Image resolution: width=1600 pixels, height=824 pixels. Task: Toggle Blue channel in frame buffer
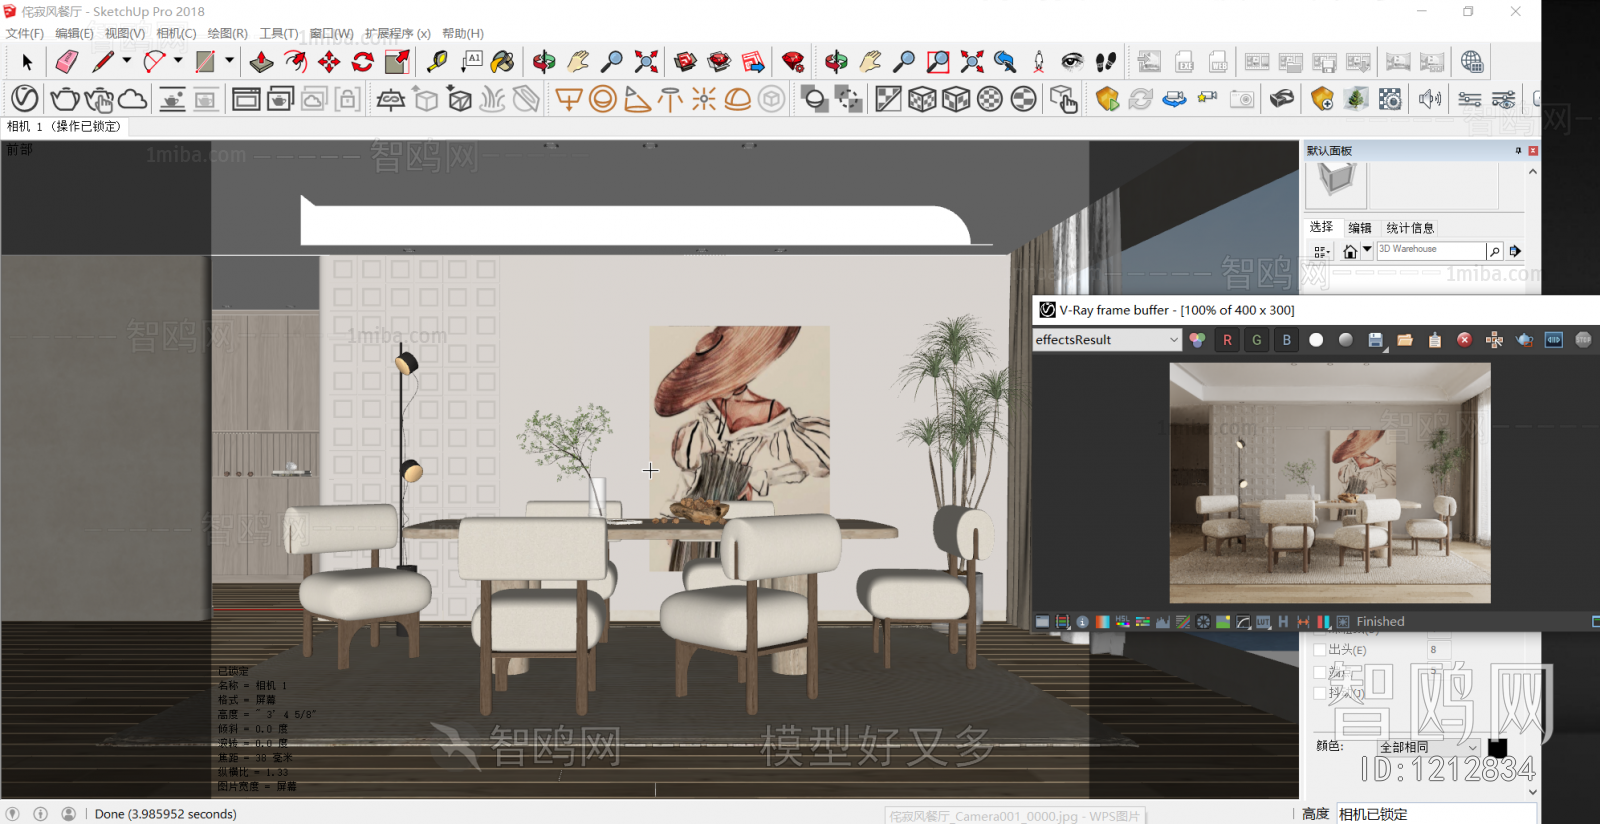[1287, 340]
